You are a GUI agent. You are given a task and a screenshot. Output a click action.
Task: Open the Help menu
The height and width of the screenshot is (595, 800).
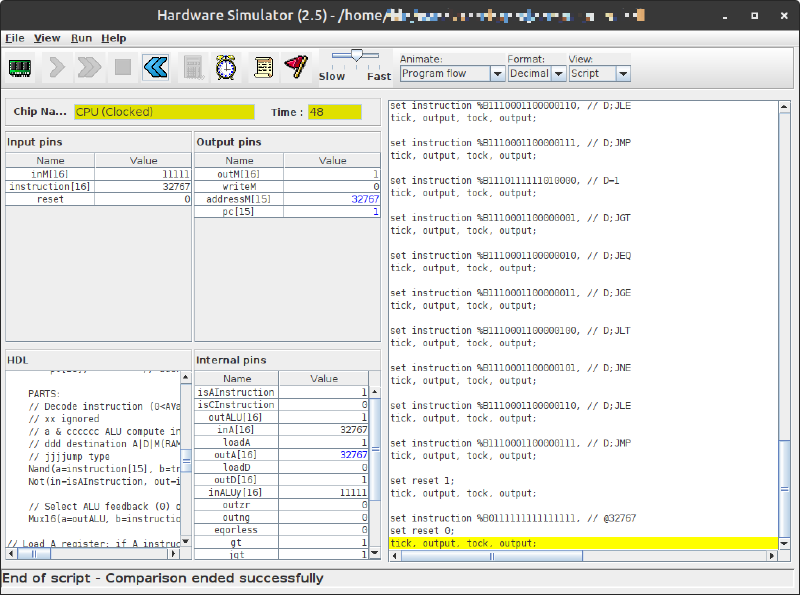click(114, 38)
